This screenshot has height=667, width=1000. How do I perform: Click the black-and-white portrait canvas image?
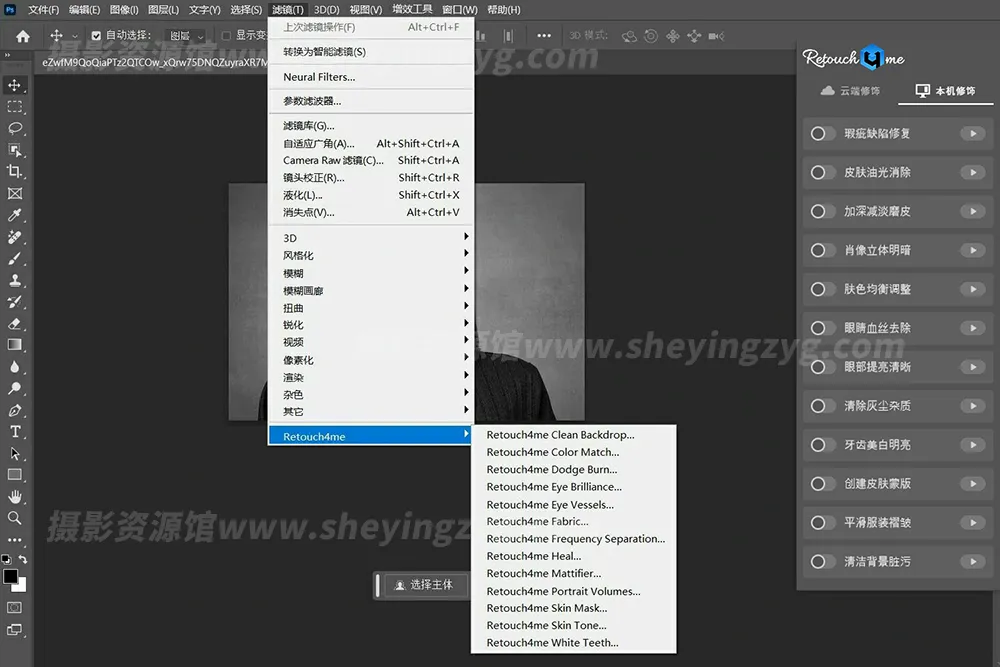tap(529, 302)
